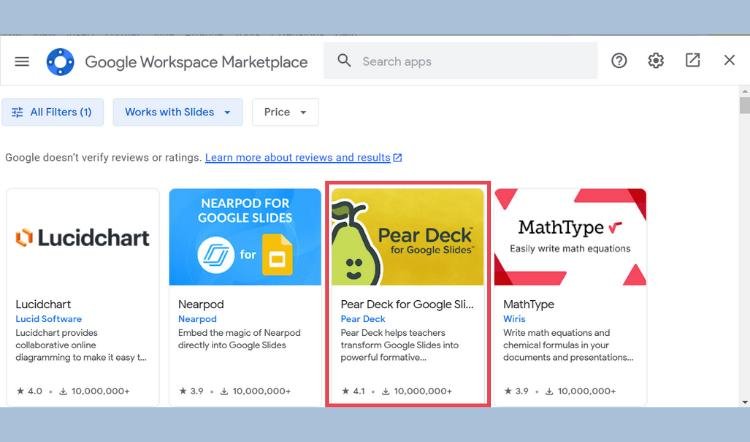
Task: Click the Lucidchart app title
Action: pyautogui.click(x=43, y=304)
